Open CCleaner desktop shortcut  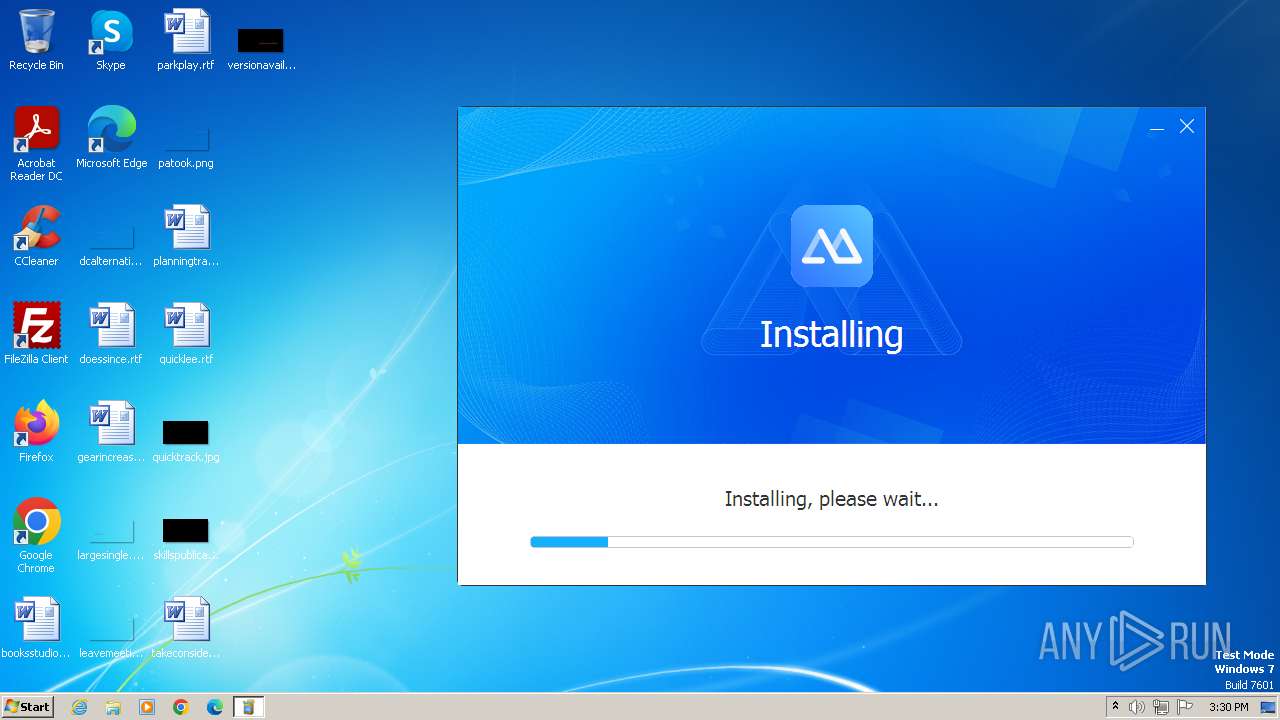(x=36, y=236)
